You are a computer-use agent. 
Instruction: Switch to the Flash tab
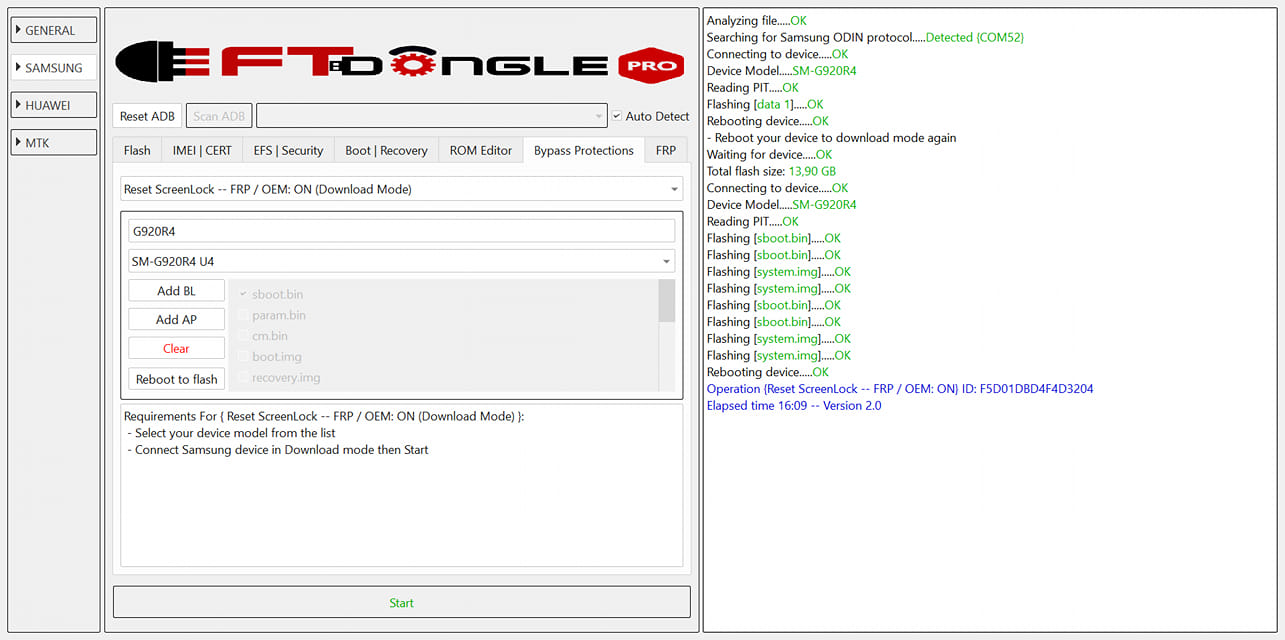[x=137, y=150]
